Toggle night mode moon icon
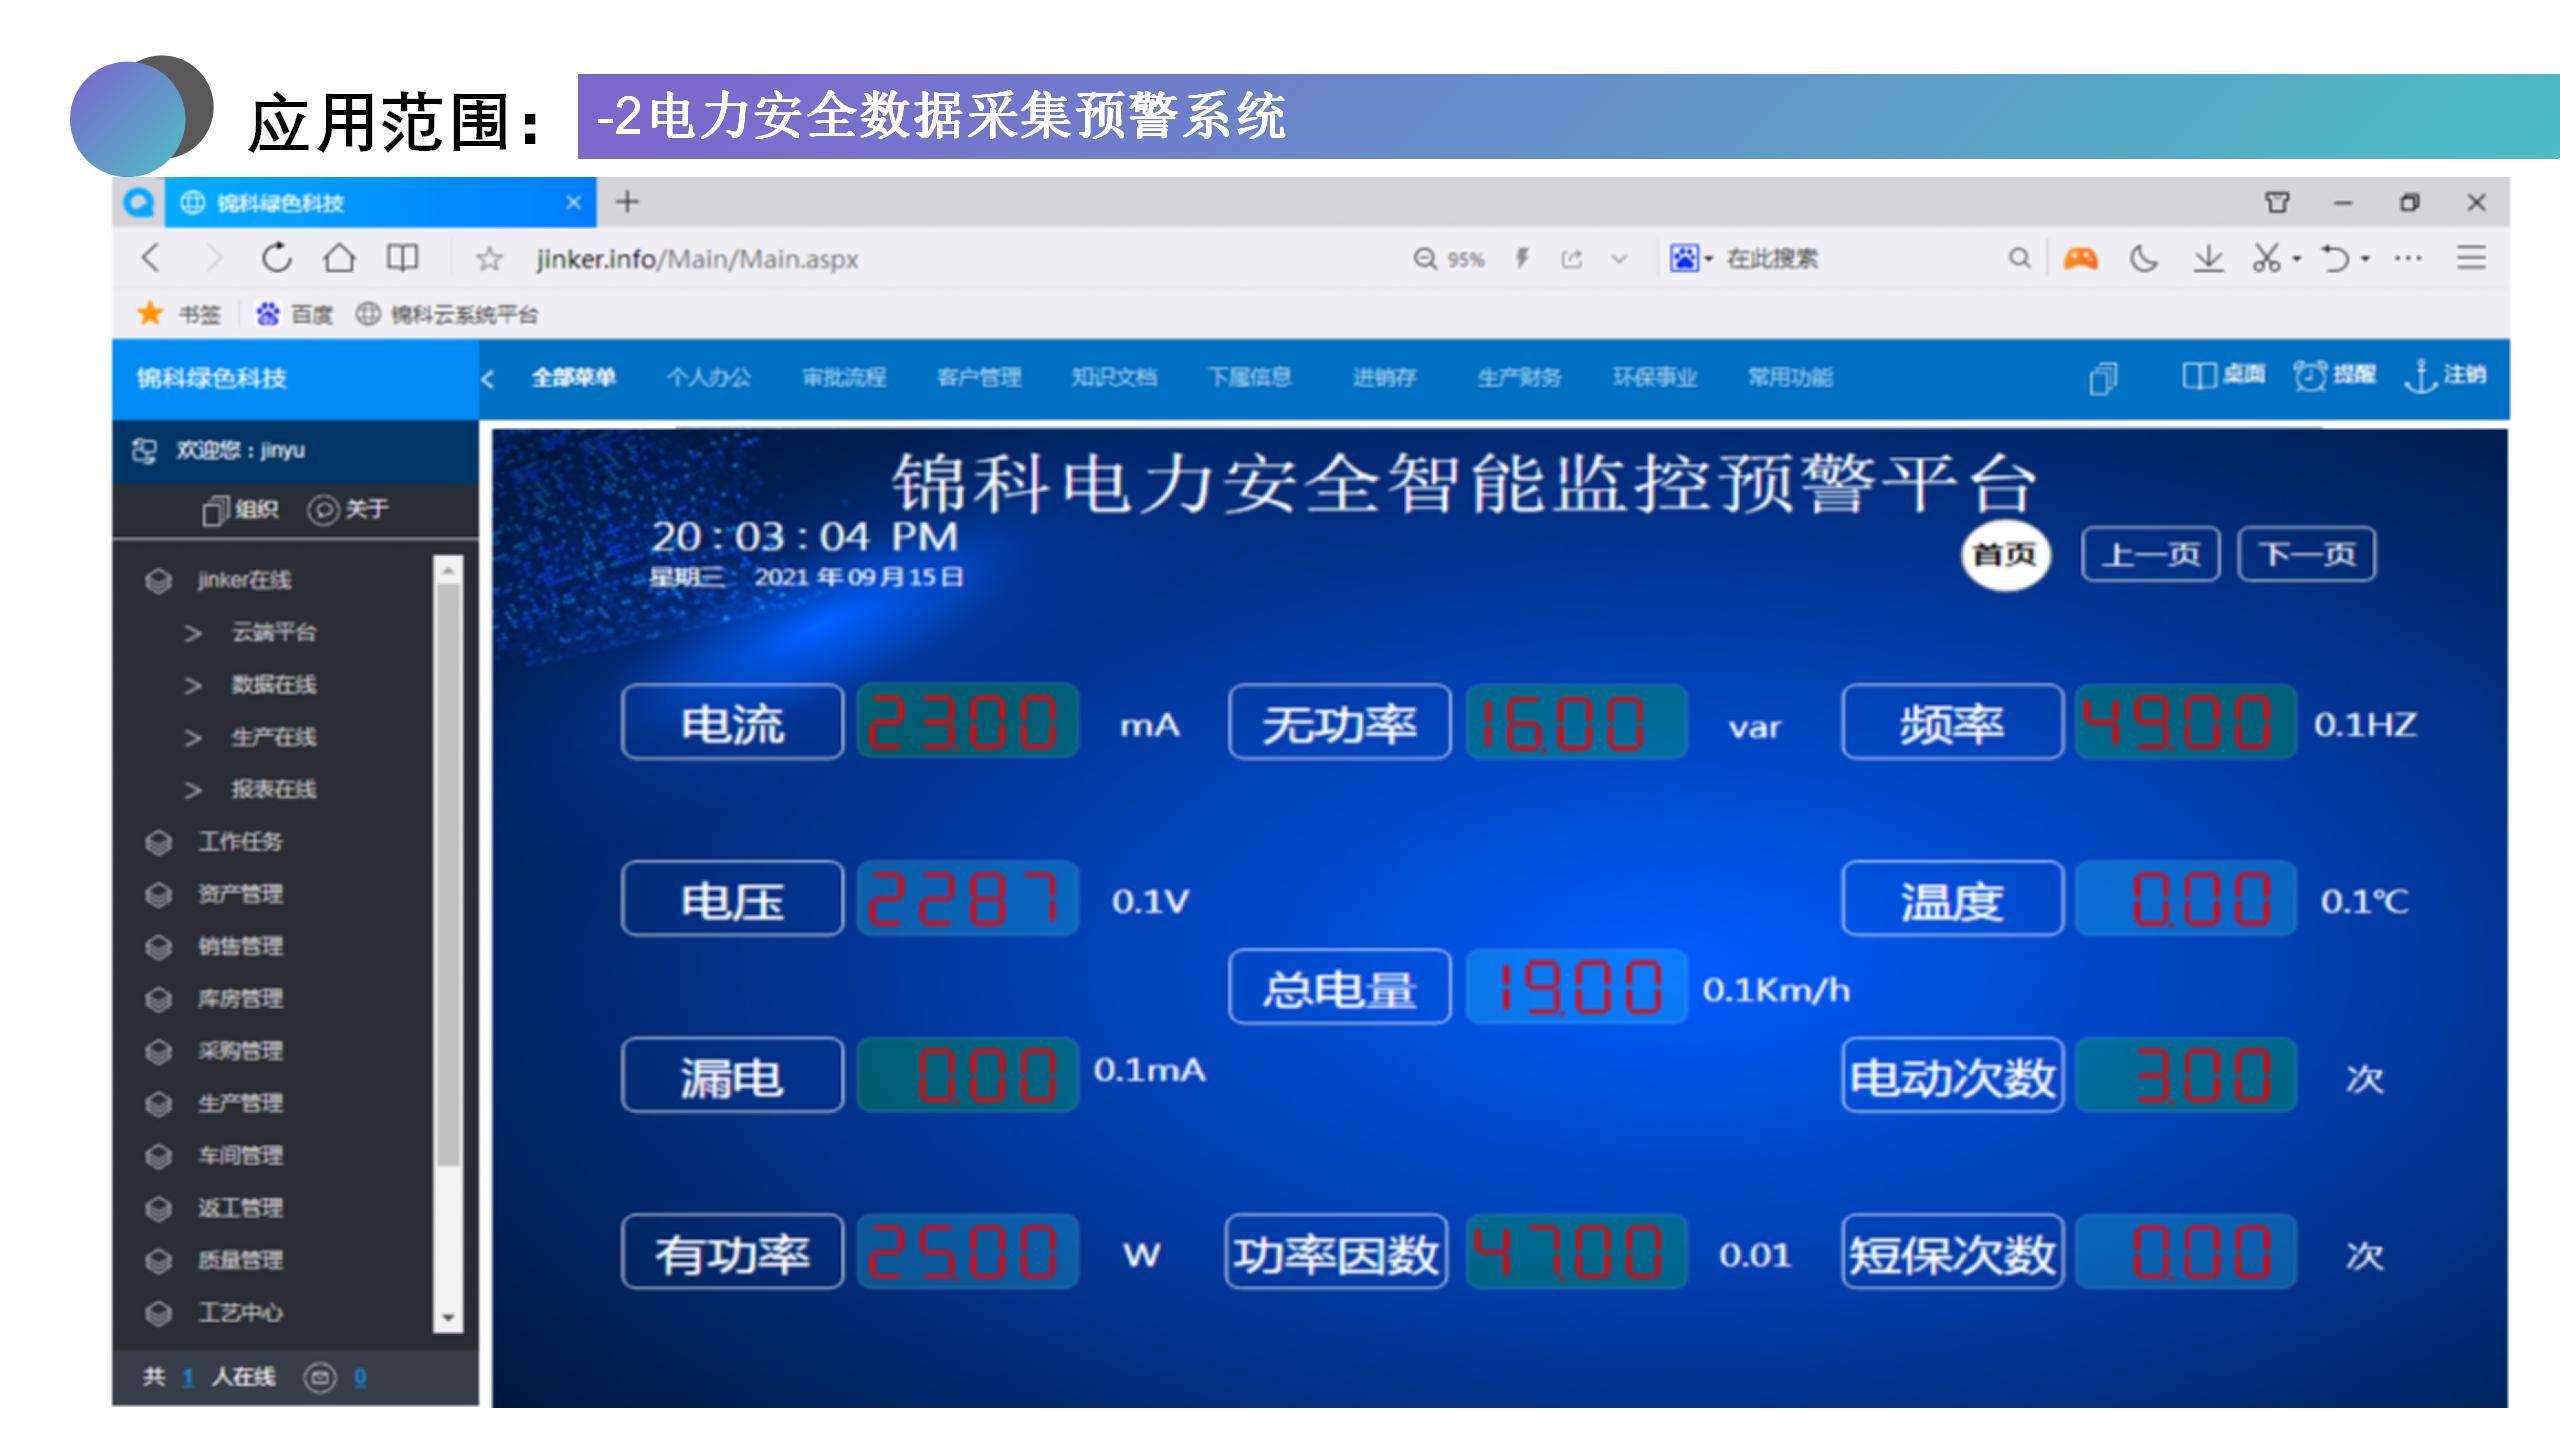 2143,258
